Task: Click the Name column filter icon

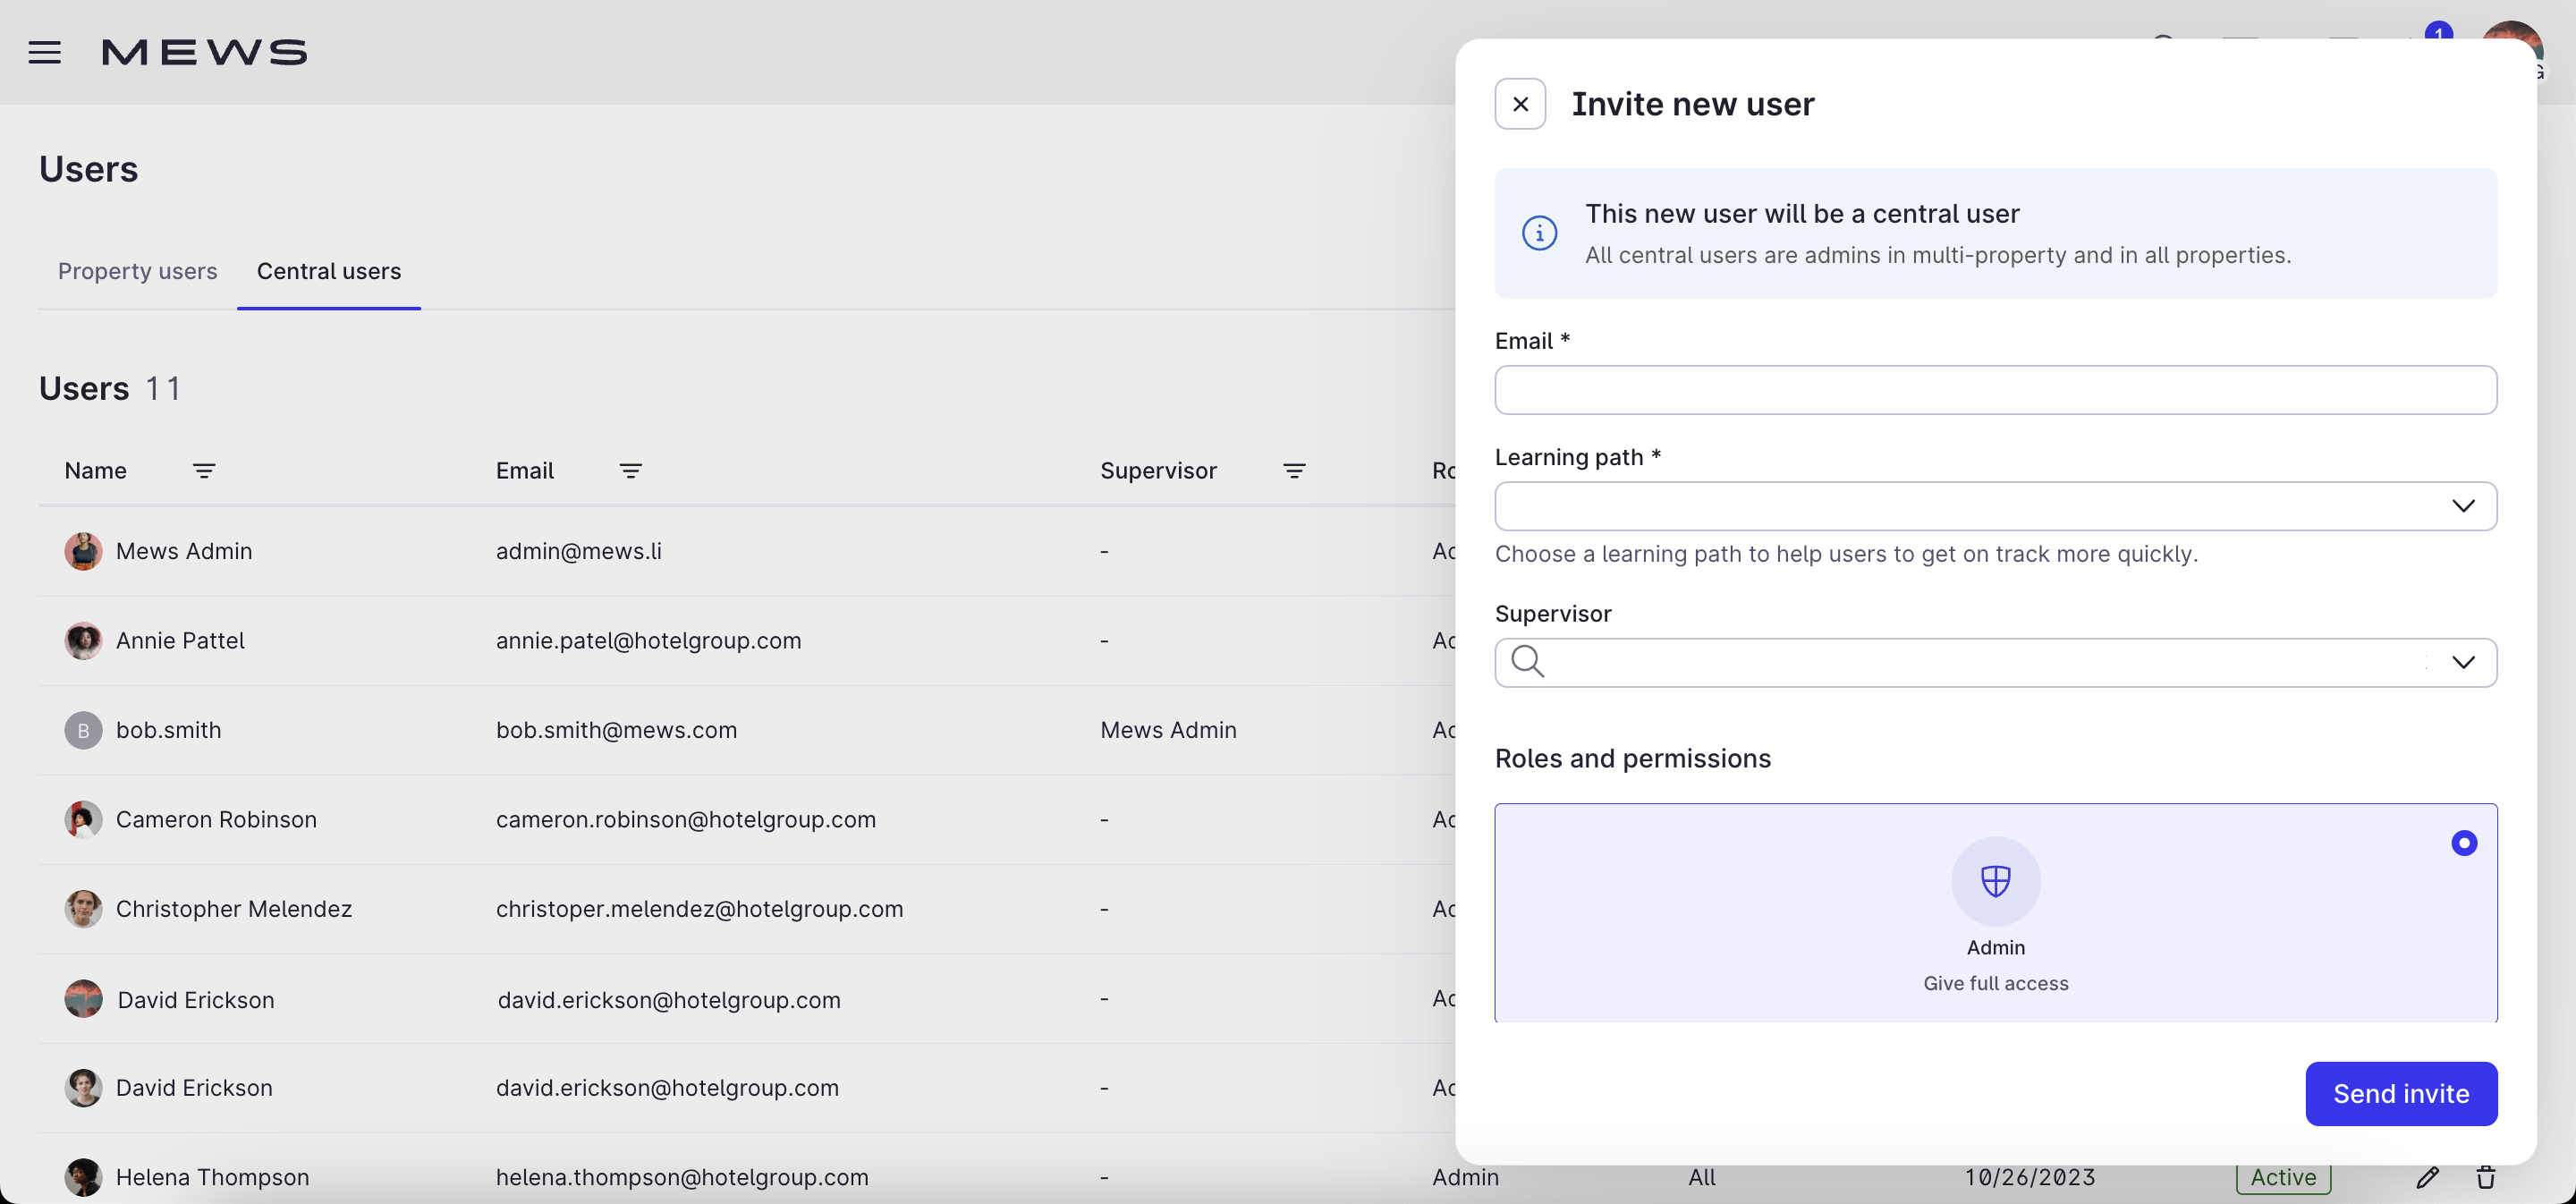Action: pyautogui.click(x=204, y=471)
